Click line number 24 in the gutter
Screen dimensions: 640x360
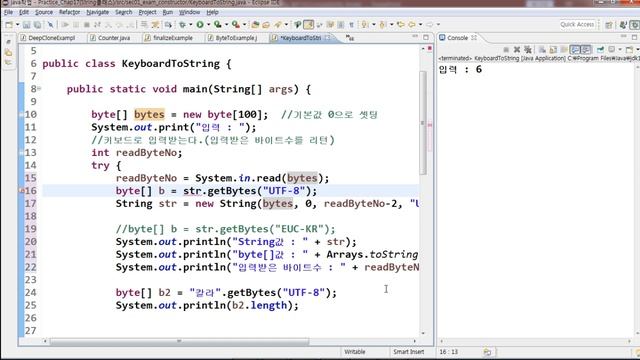click(30, 292)
